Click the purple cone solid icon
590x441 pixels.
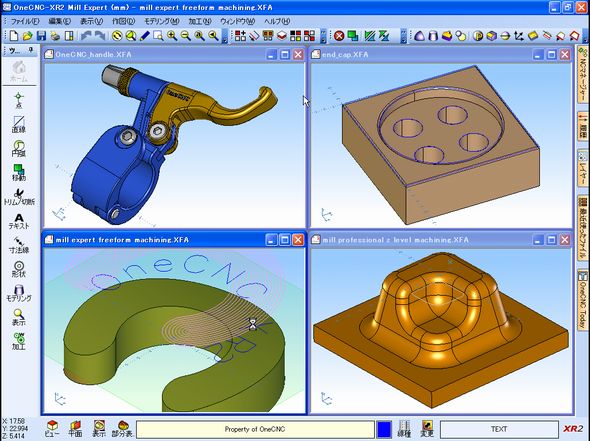coord(420,36)
